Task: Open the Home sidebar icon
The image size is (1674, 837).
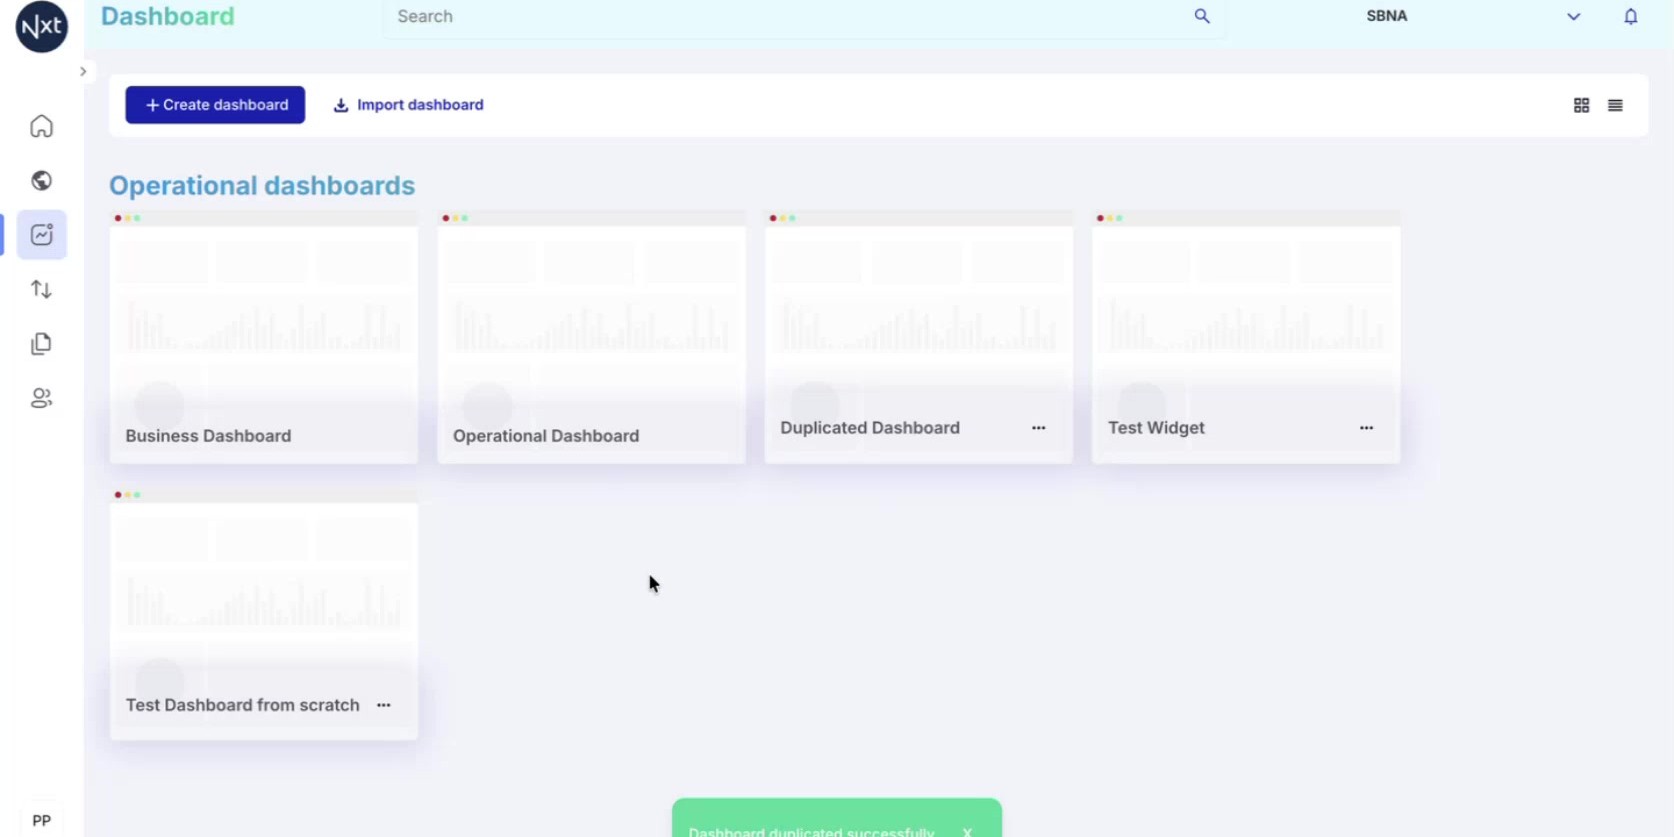Action: (42, 126)
